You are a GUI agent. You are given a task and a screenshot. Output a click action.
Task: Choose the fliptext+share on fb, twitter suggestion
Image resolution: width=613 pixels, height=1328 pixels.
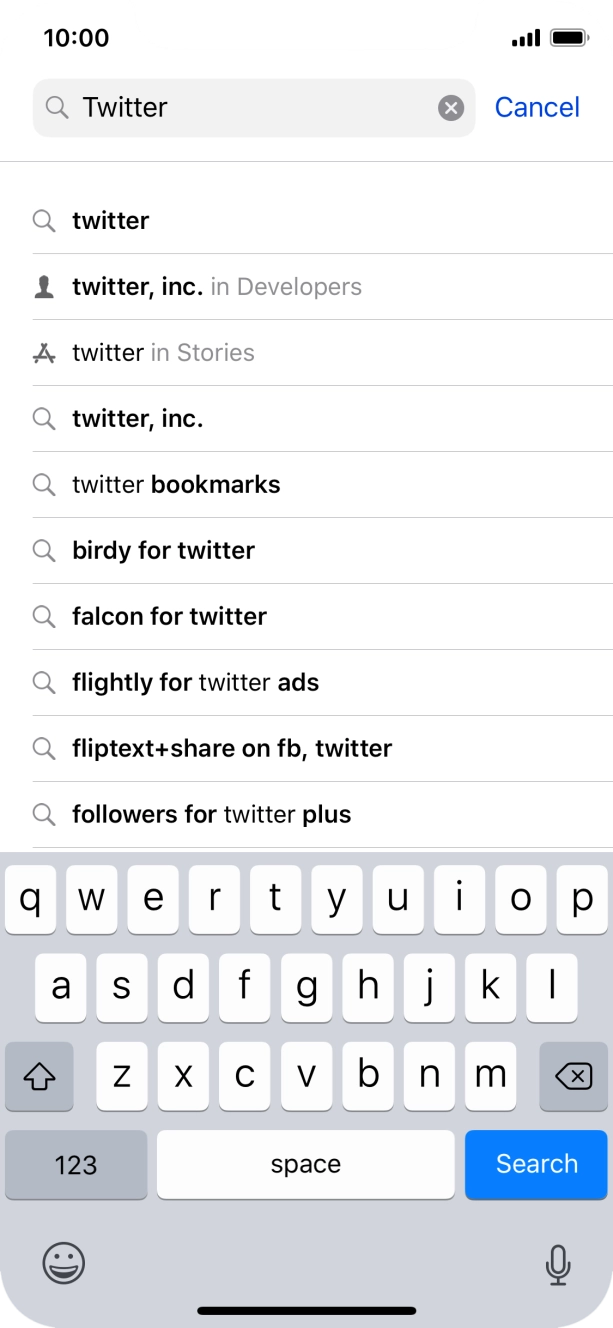232,749
